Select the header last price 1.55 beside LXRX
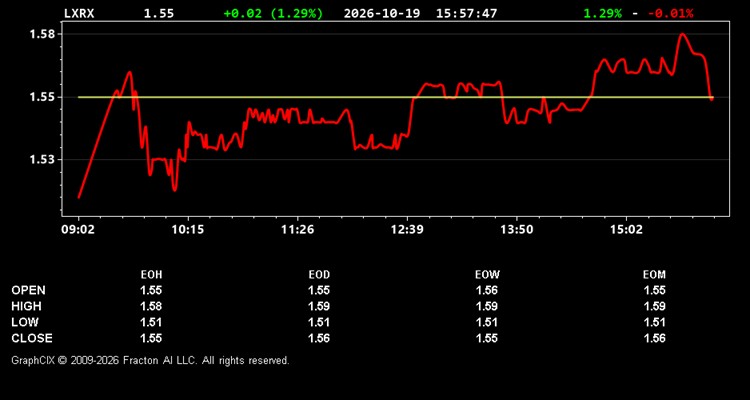750x400 pixels. [x=159, y=13]
